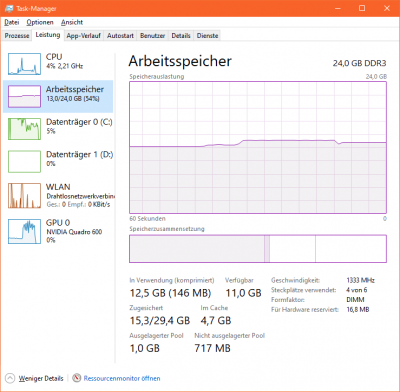This screenshot has width=400, height=392.
Task: Select the WLAN network graph thumbnail
Action: [24, 195]
